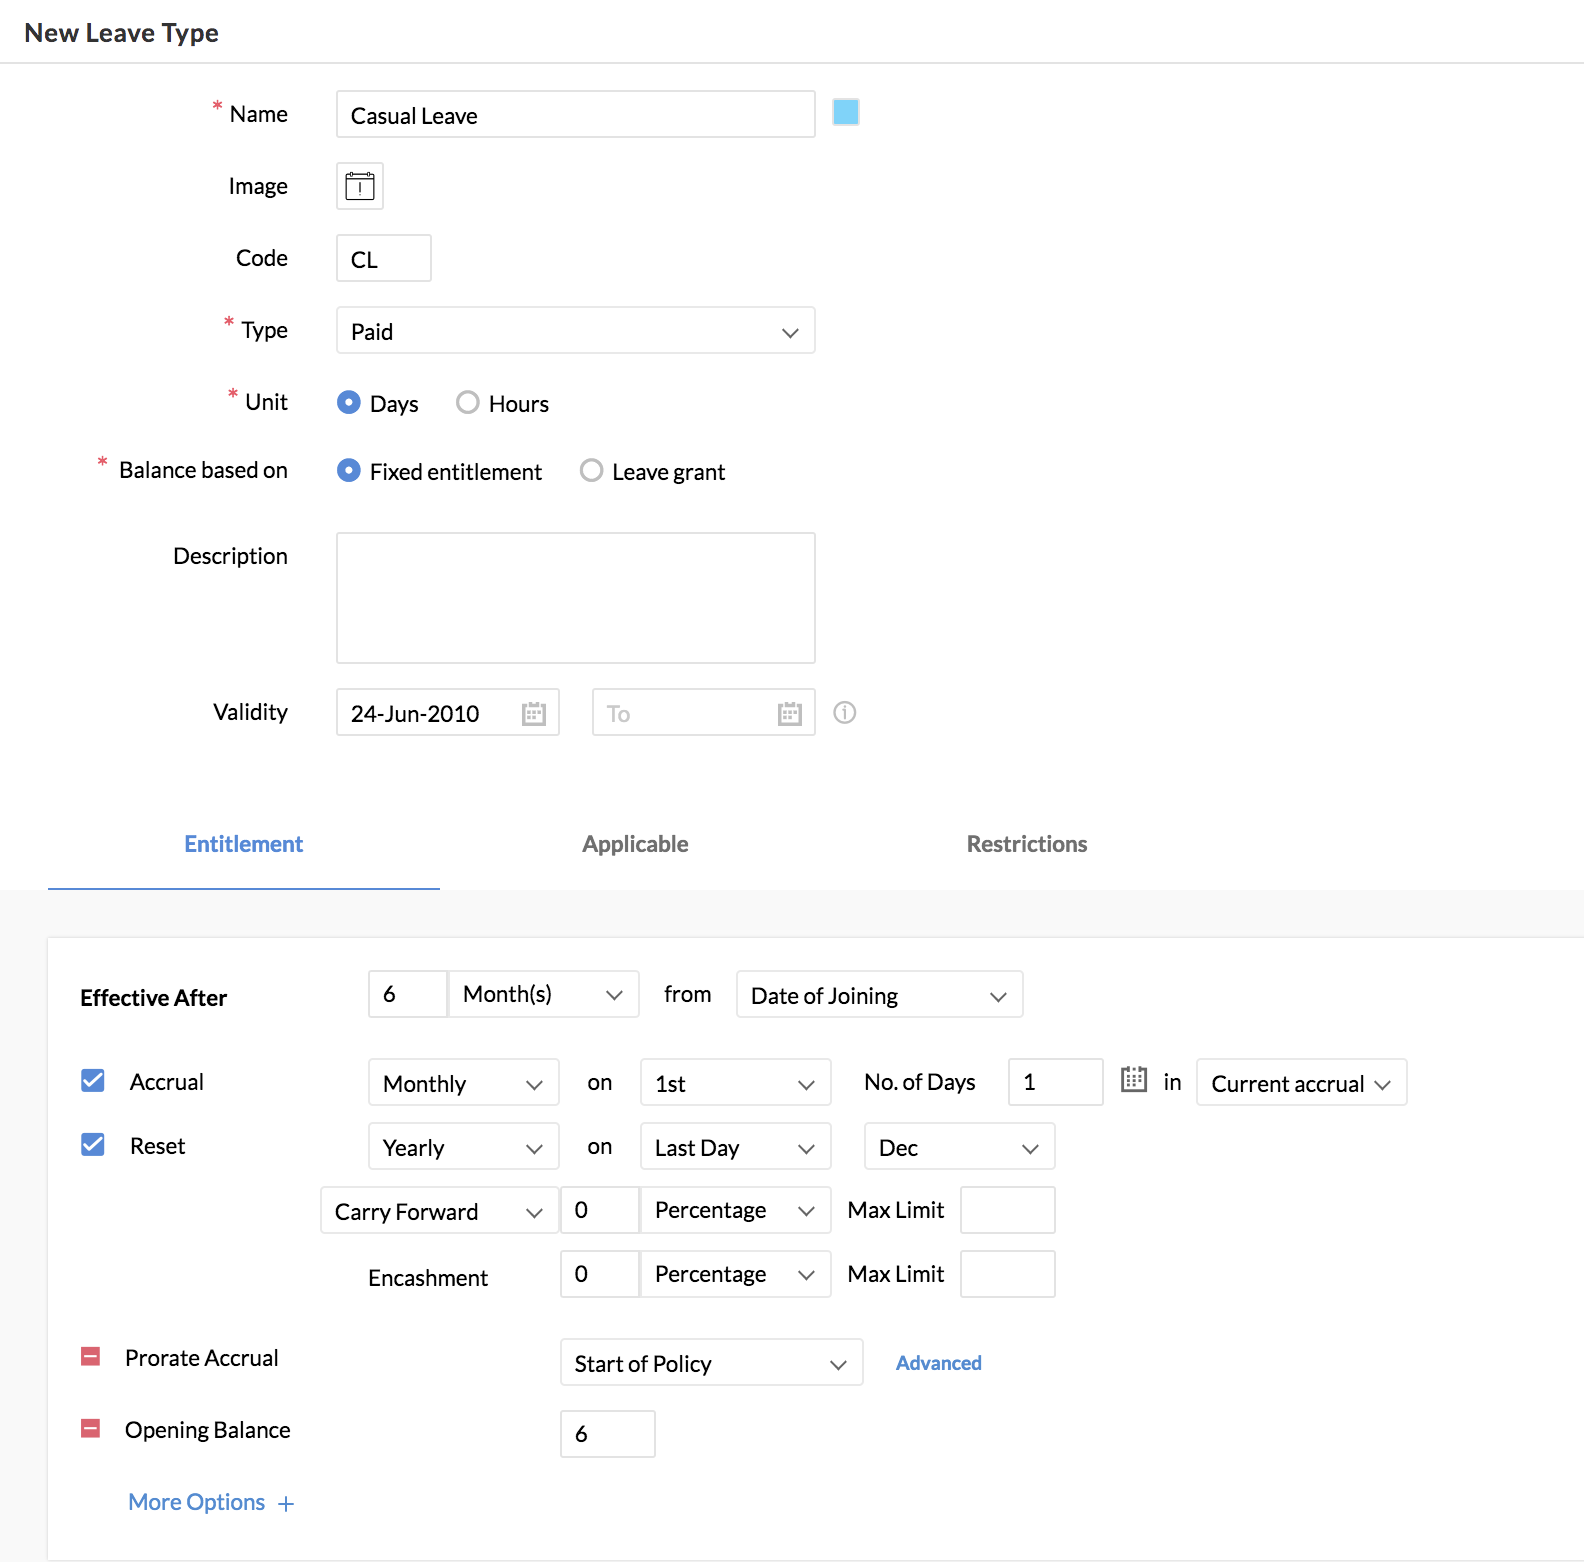The image size is (1584, 1562).
Task: Remove the Prorate Accrual option
Action: coord(91,1357)
